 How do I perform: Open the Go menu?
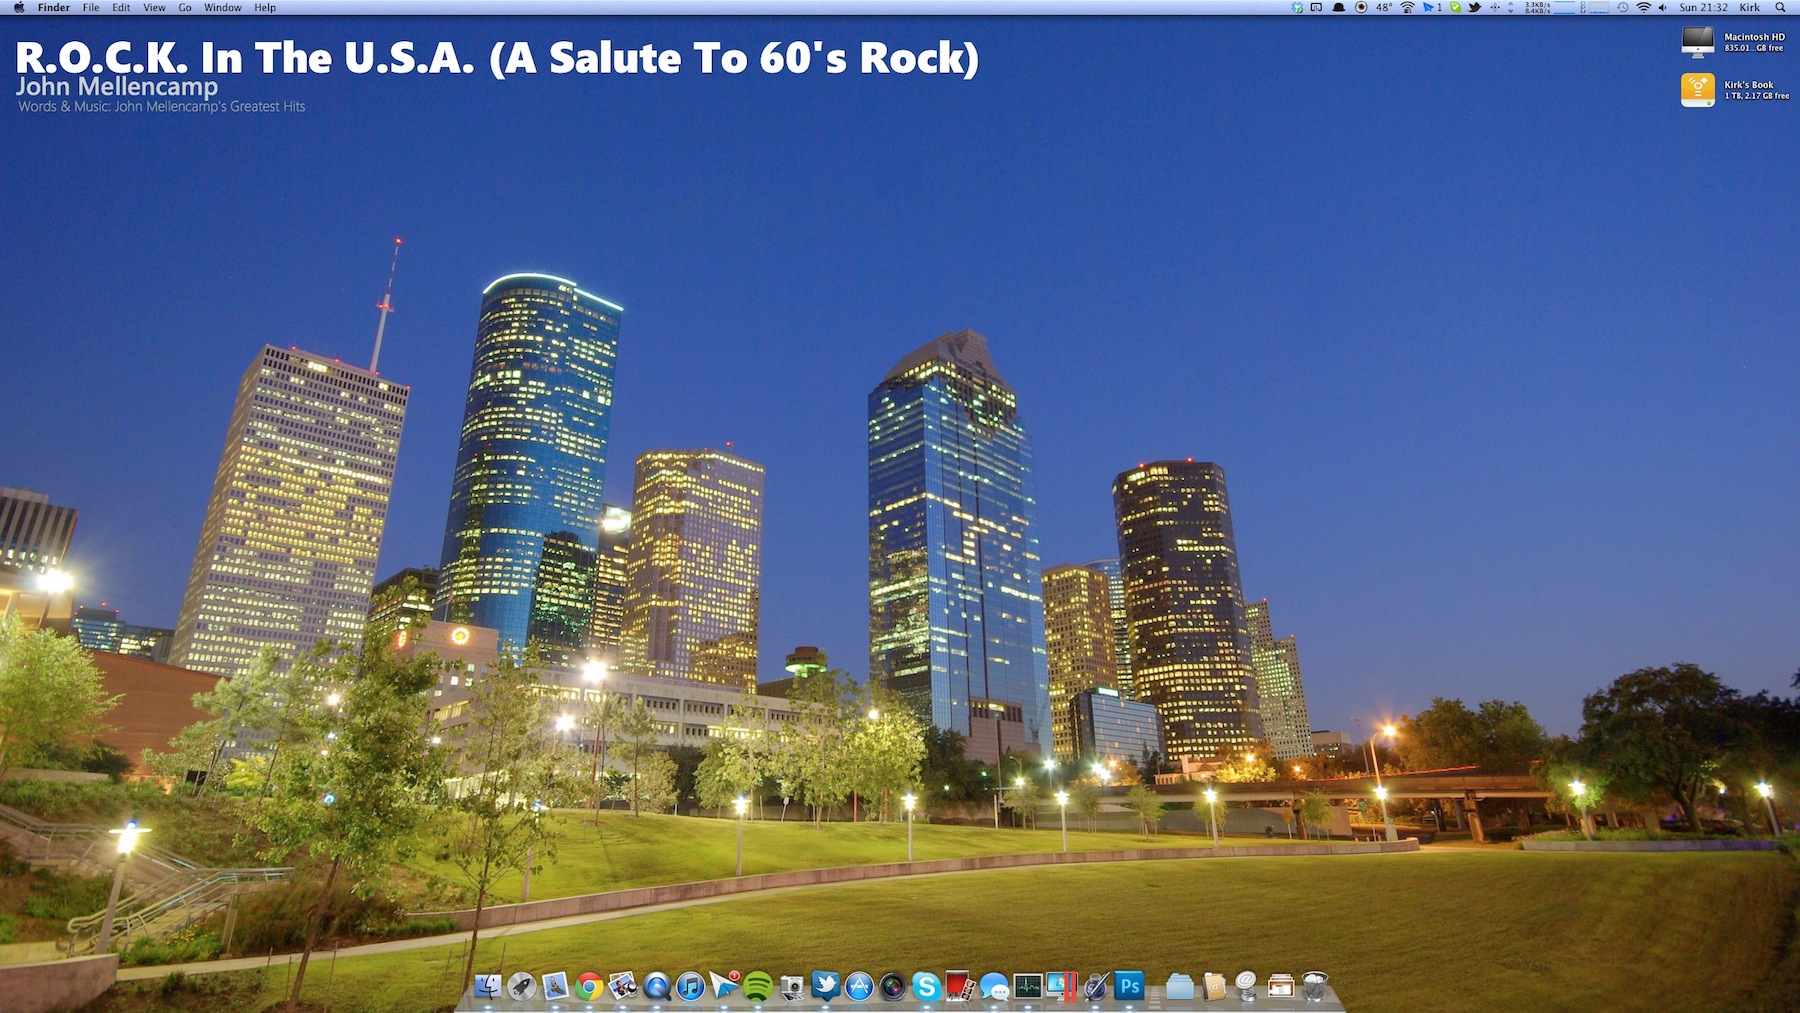(185, 7)
